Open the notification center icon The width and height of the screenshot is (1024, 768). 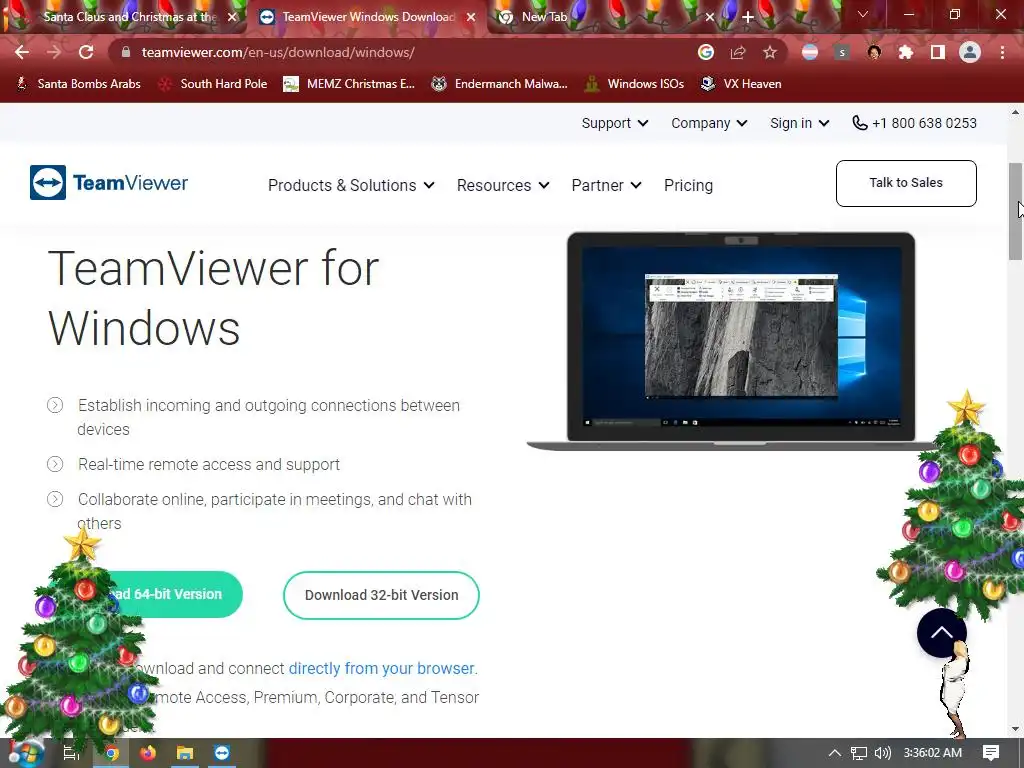click(991, 753)
